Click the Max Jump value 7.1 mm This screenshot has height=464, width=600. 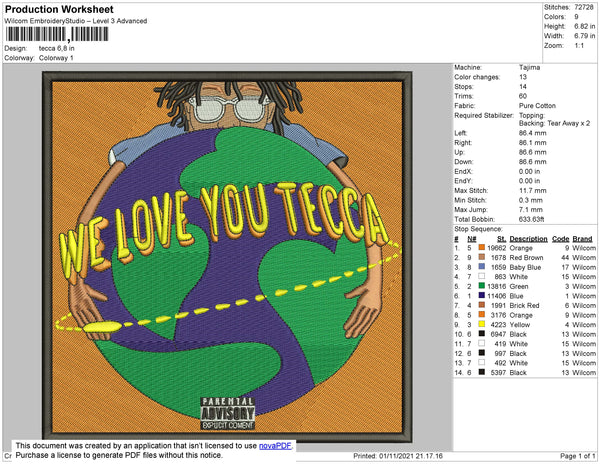tap(531, 210)
